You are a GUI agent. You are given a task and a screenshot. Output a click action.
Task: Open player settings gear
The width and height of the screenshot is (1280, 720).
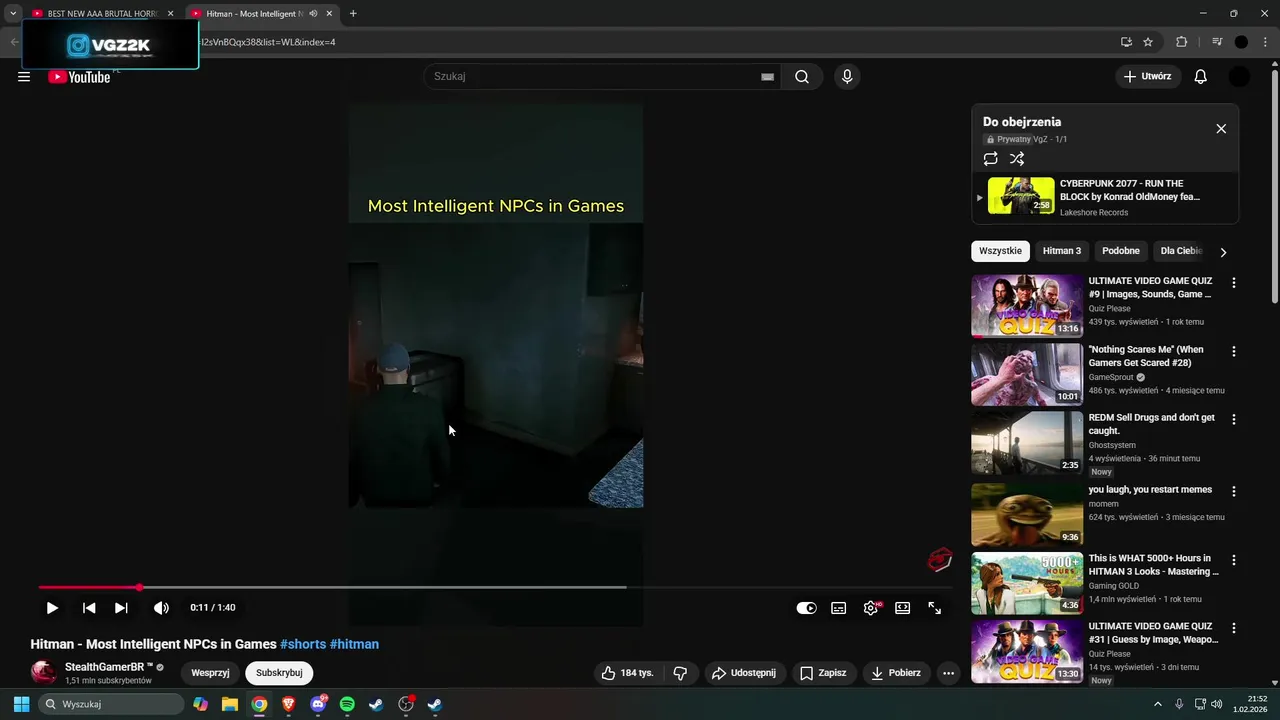coord(871,608)
